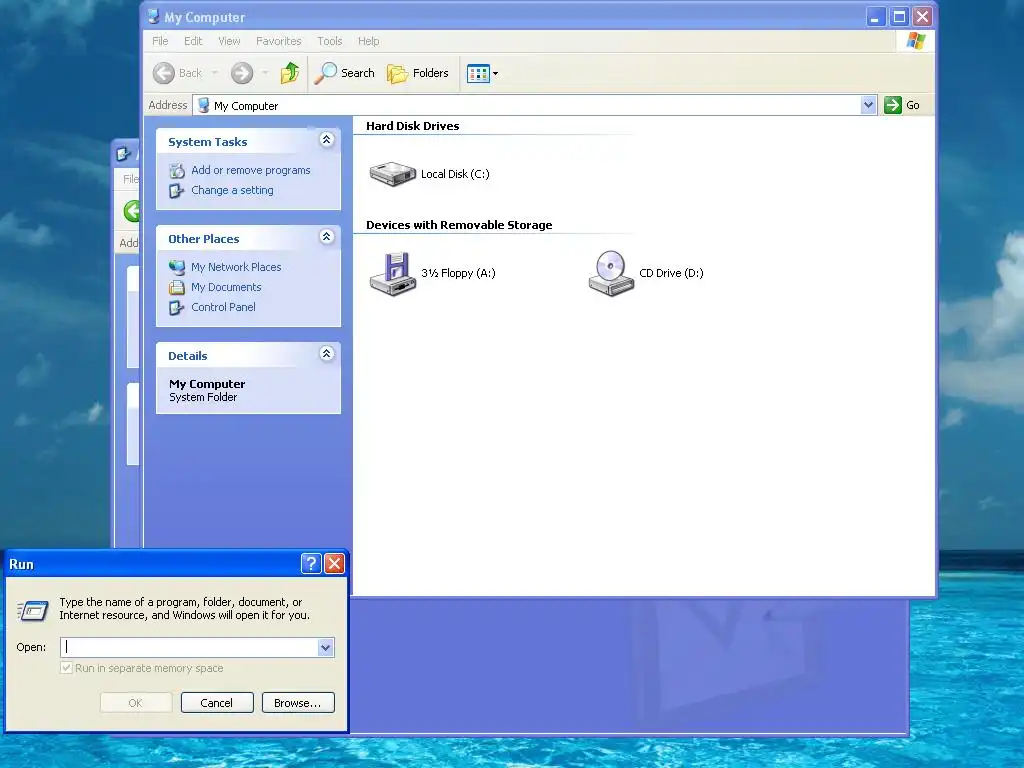Open the Run dialog Open dropdown arrow
1024x768 pixels.
click(326, 648)
